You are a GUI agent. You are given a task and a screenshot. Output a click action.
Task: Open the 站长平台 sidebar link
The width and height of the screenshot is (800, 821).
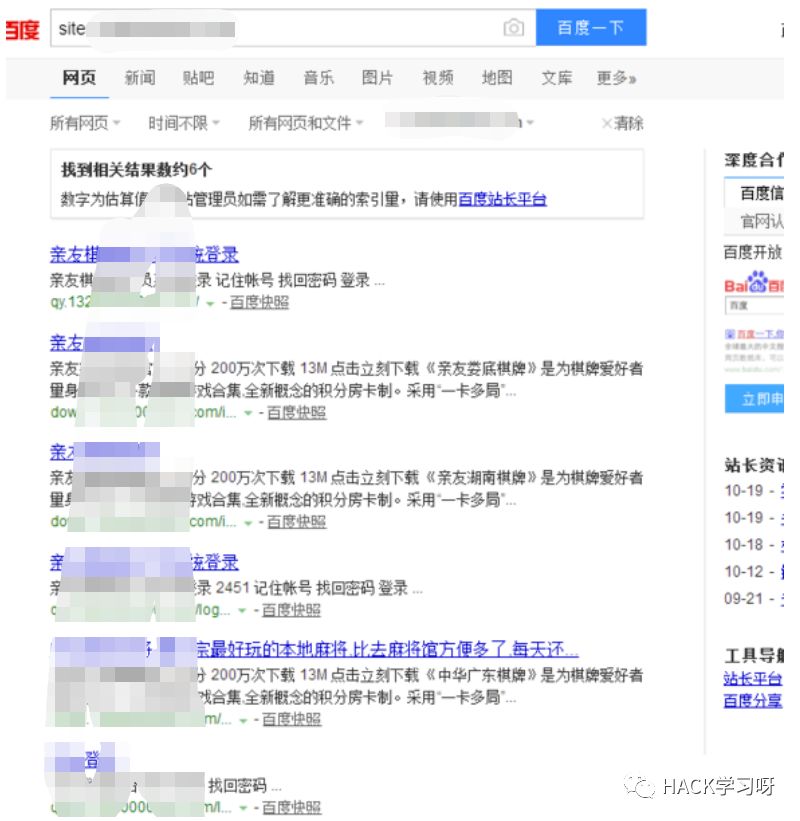(753, 679)
